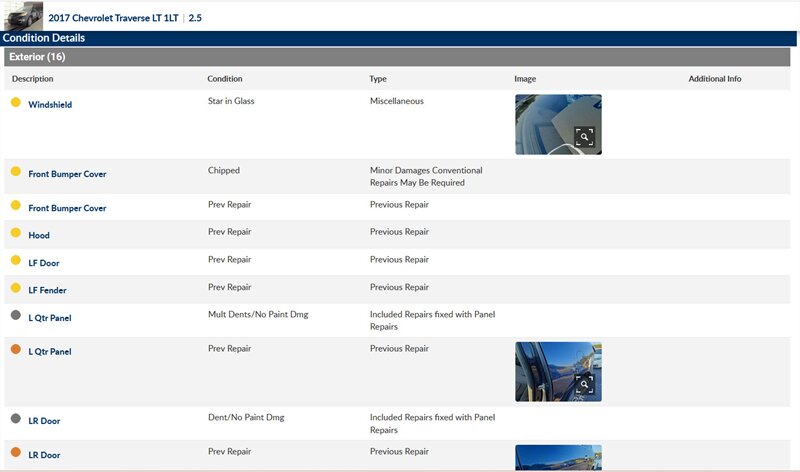Click the magnifier icon on the Windshield image
This screenshot has width=800, height=472.
(584, 137)
